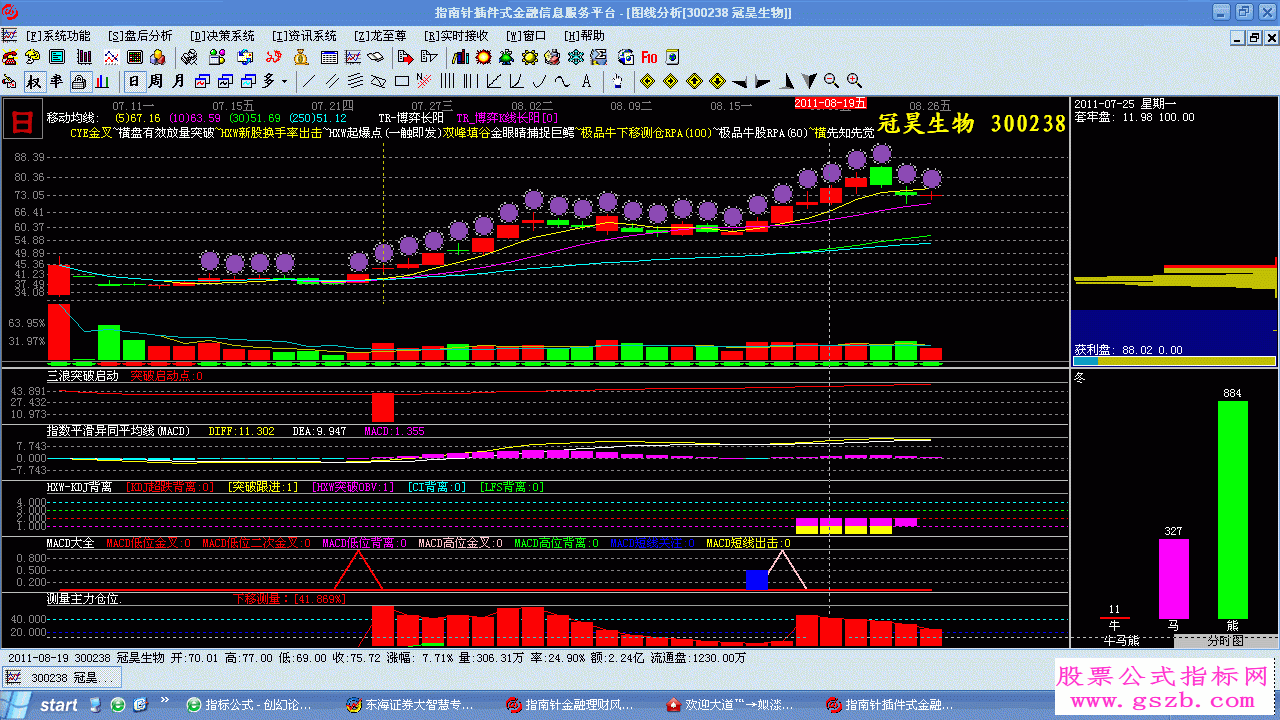Open the [I]资讯系统 menu
The image size is (1280, 720).
304,35
